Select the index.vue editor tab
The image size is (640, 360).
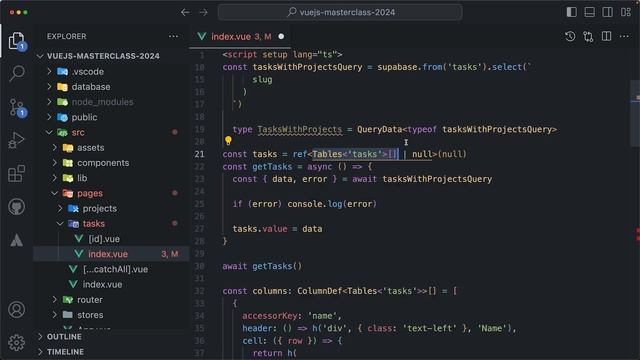click(x=240, y=37)
